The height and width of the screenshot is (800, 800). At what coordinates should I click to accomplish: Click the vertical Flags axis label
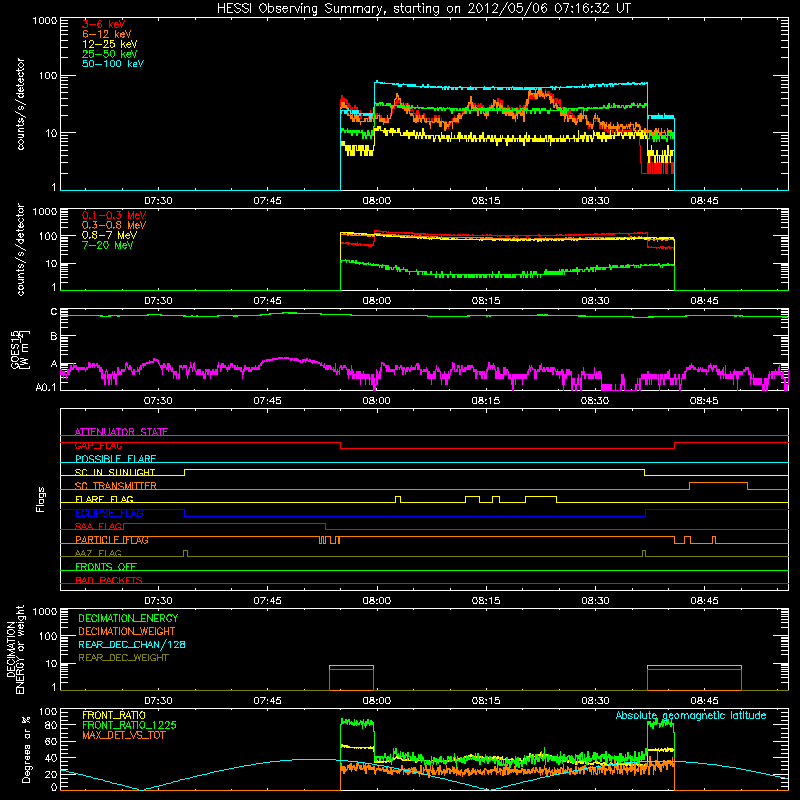click(41, 499)
